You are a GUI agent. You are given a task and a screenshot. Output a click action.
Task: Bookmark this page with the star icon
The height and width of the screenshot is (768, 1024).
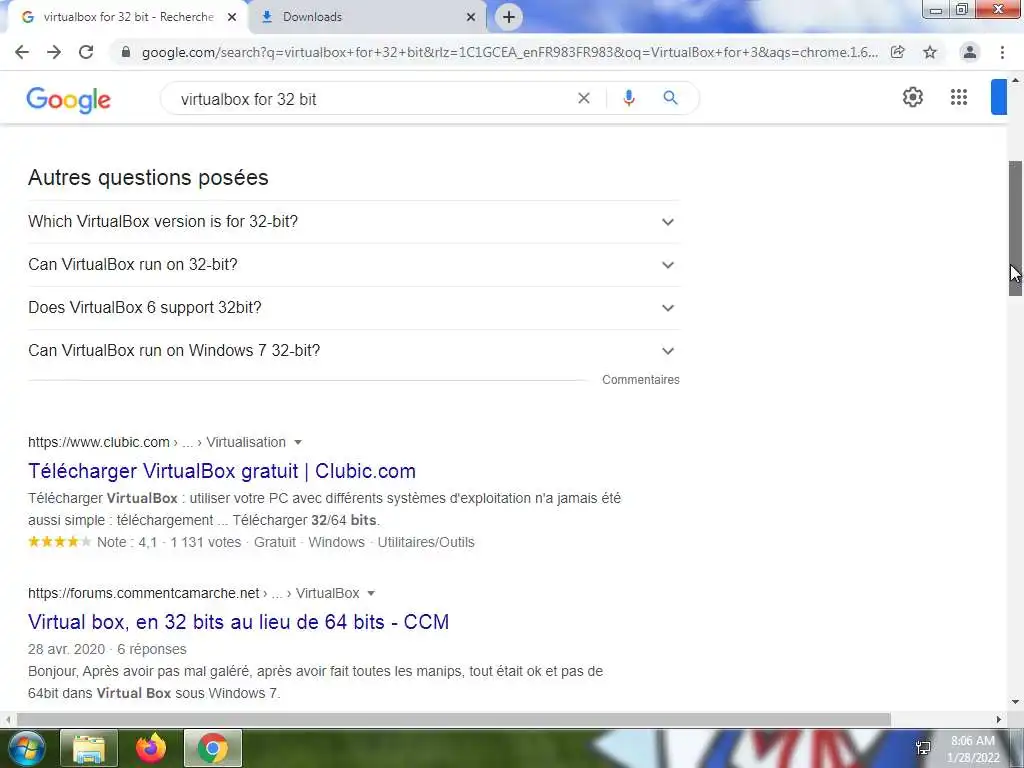[930, 52]
